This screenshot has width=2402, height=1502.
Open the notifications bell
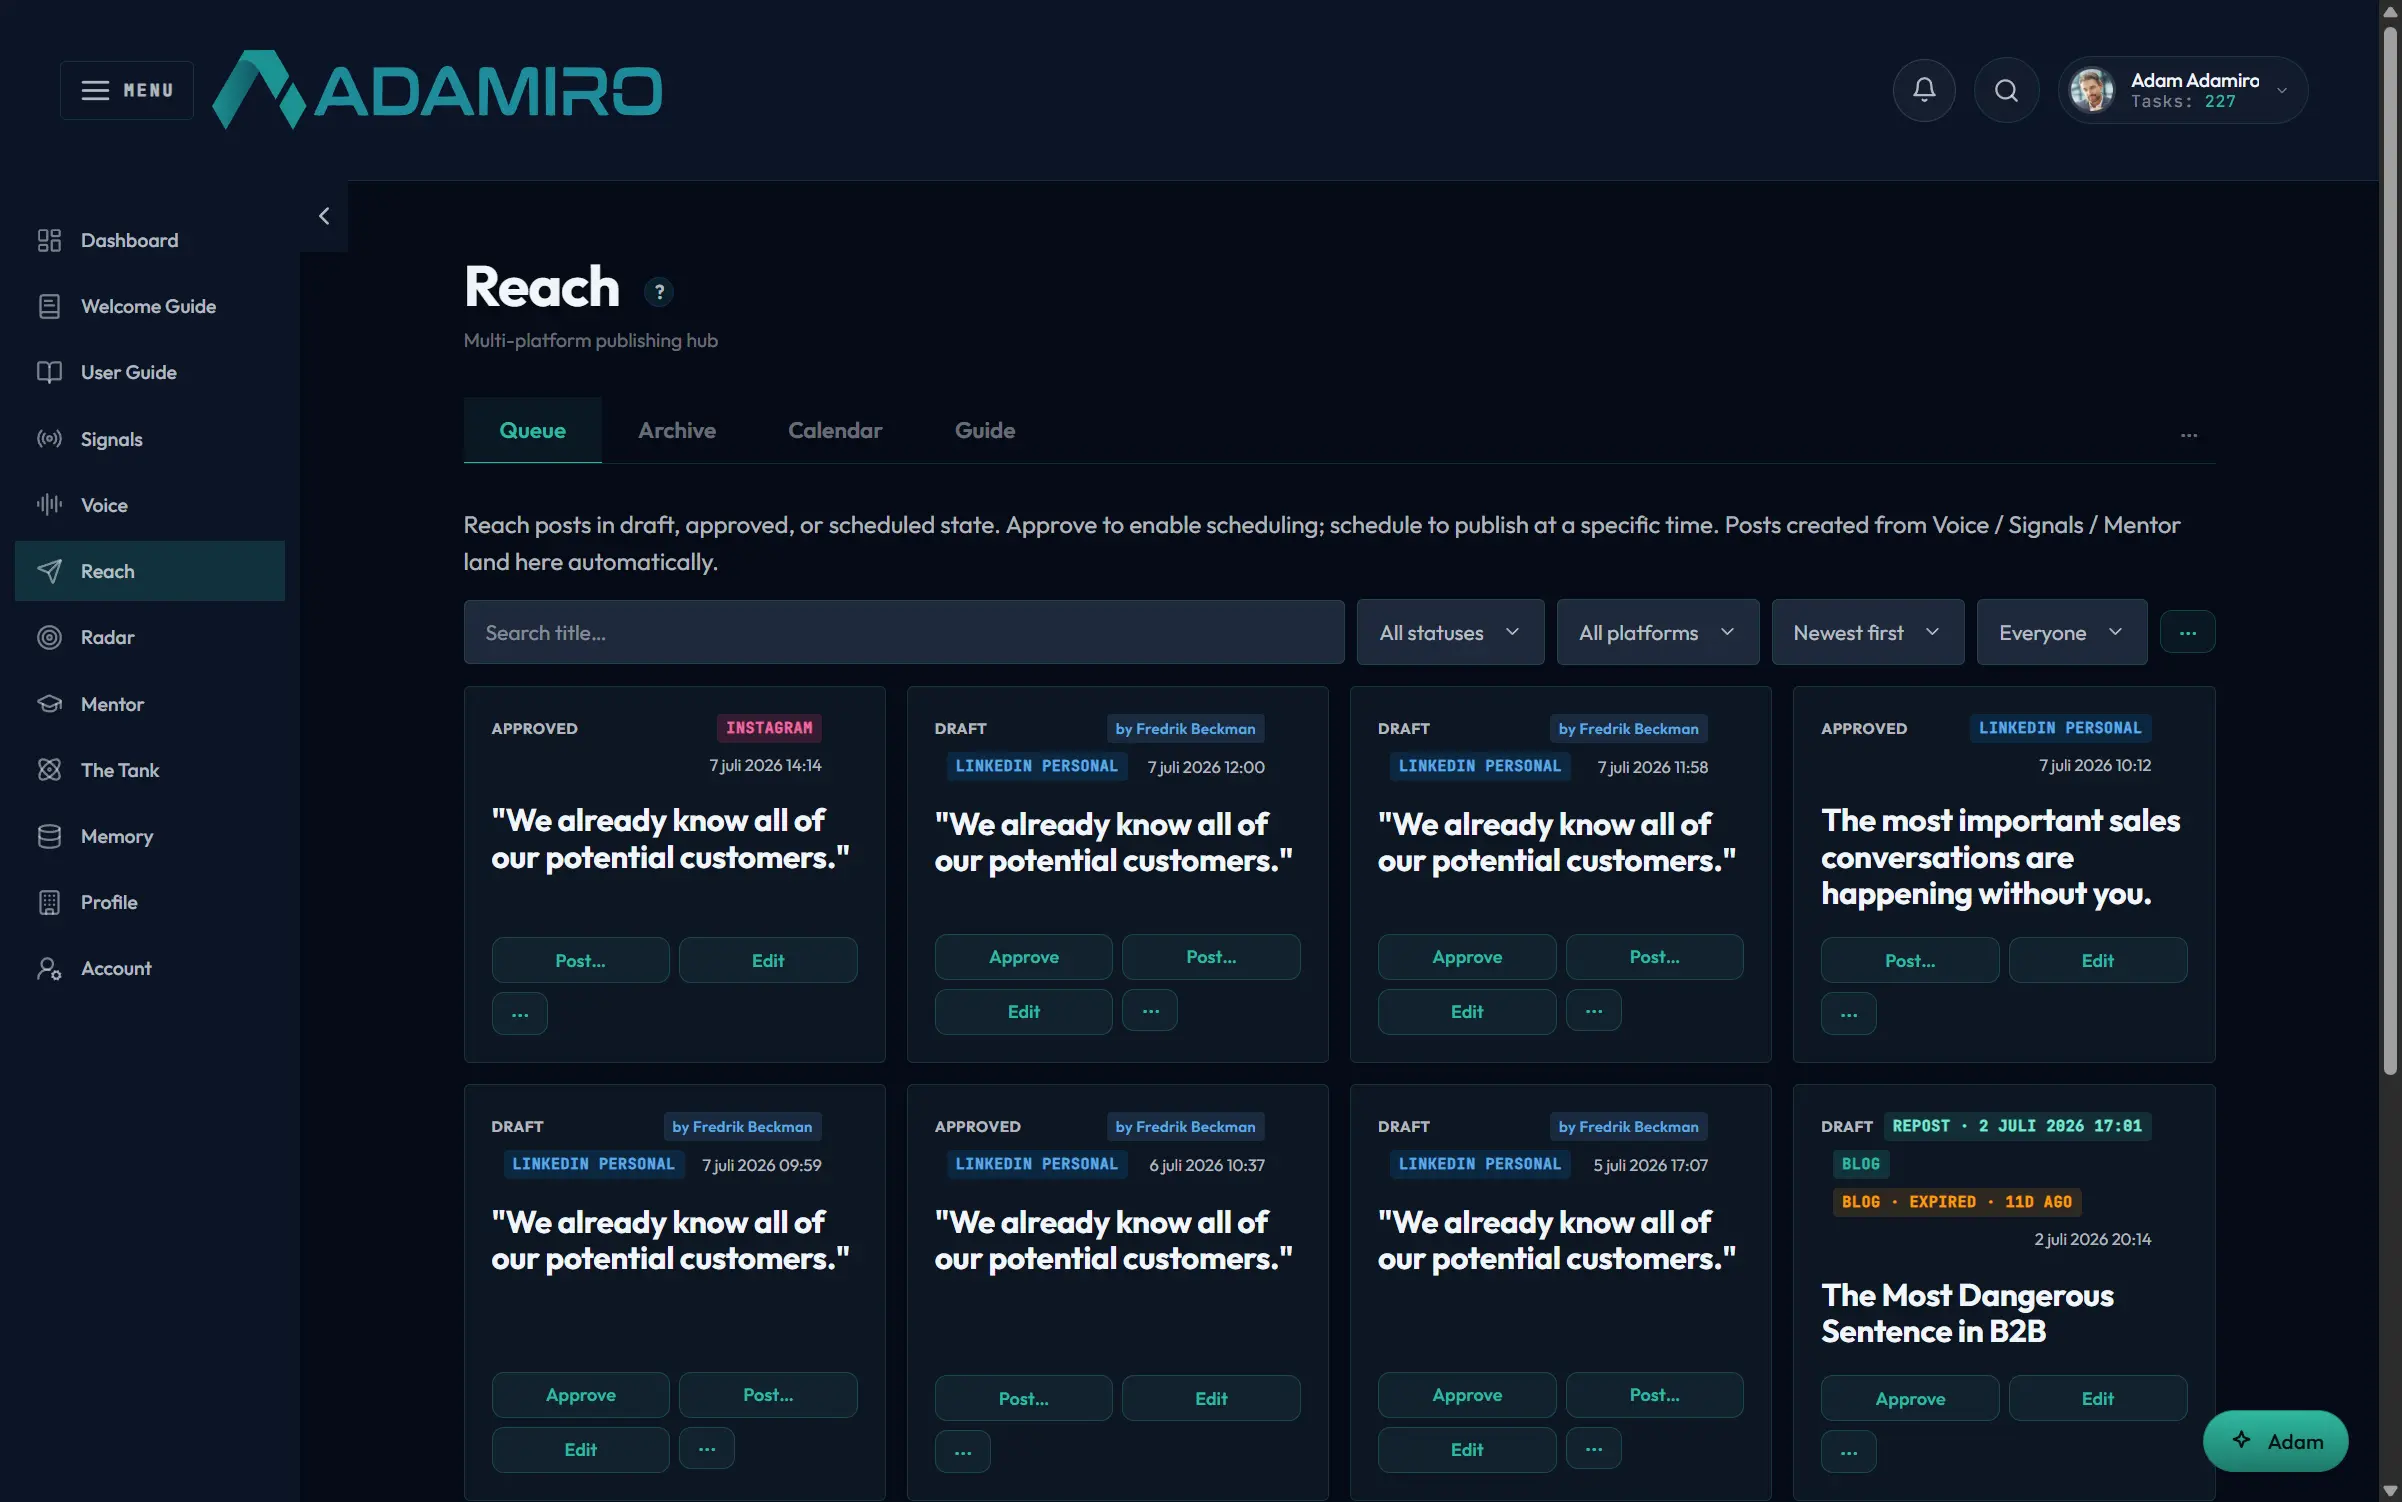1923,90
